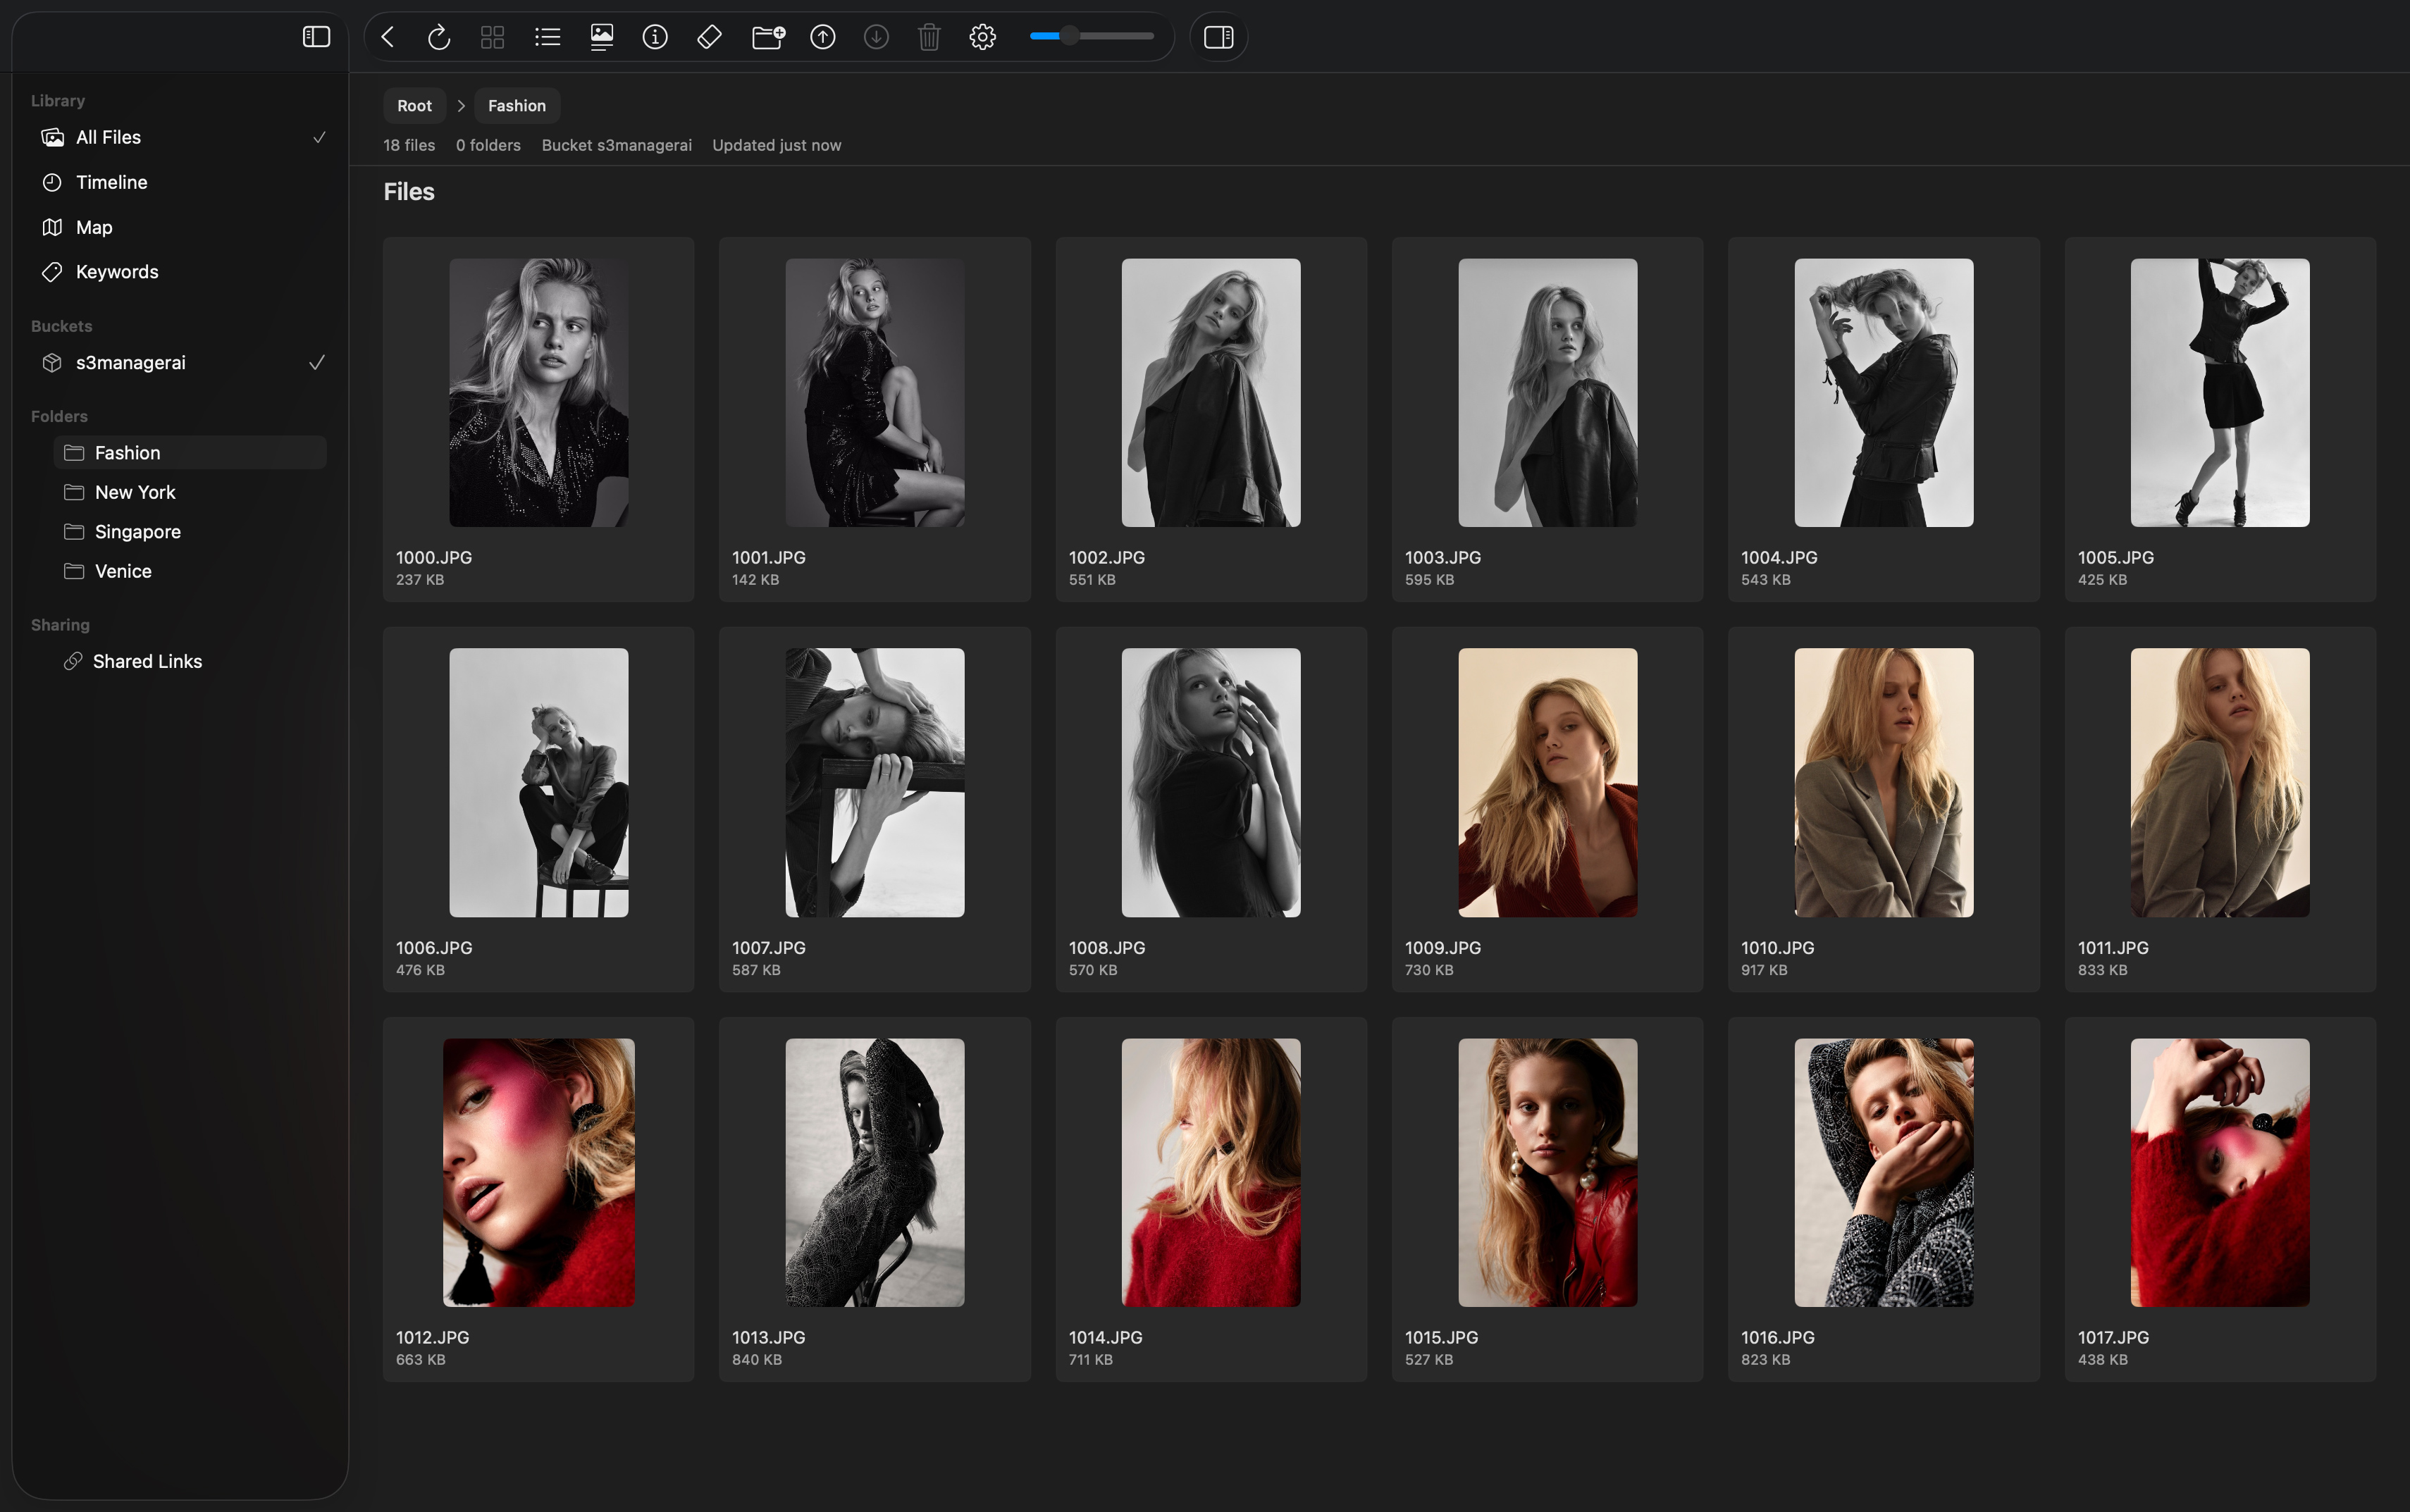Open the New York folder
Image resolution: width=2410 pixels, height=1512 pixels.
click(x=135, y=492)
